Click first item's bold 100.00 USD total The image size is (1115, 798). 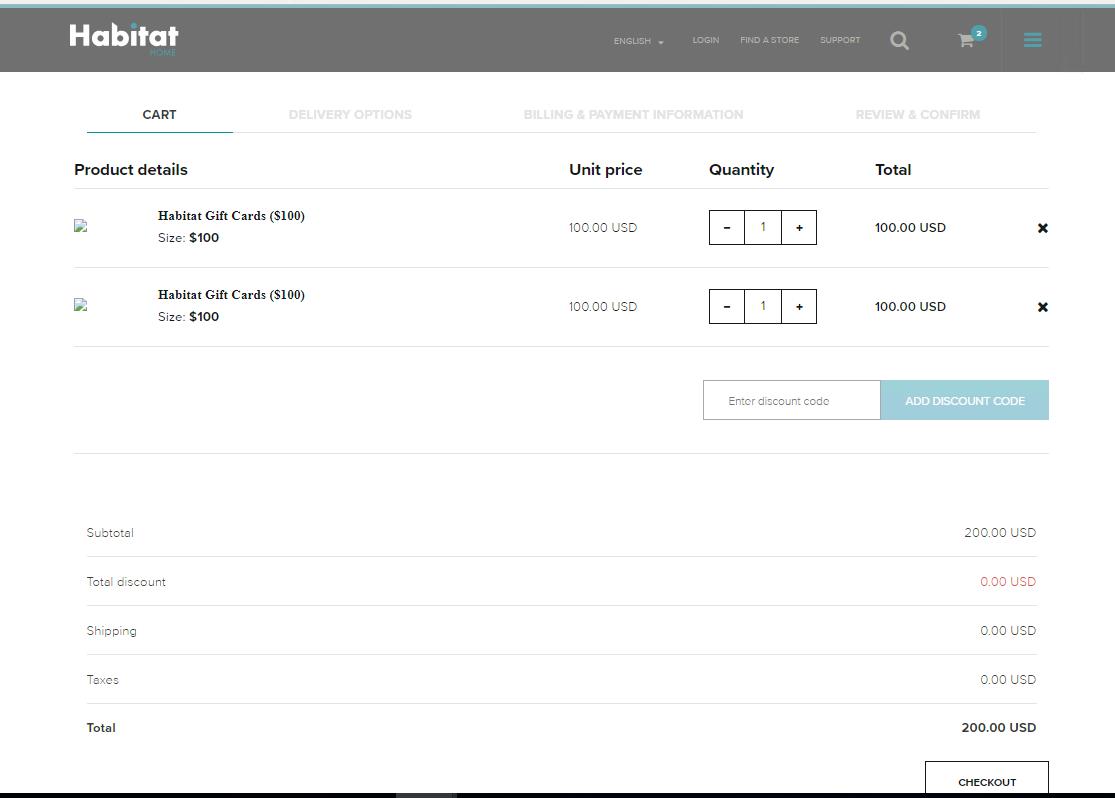910,228
